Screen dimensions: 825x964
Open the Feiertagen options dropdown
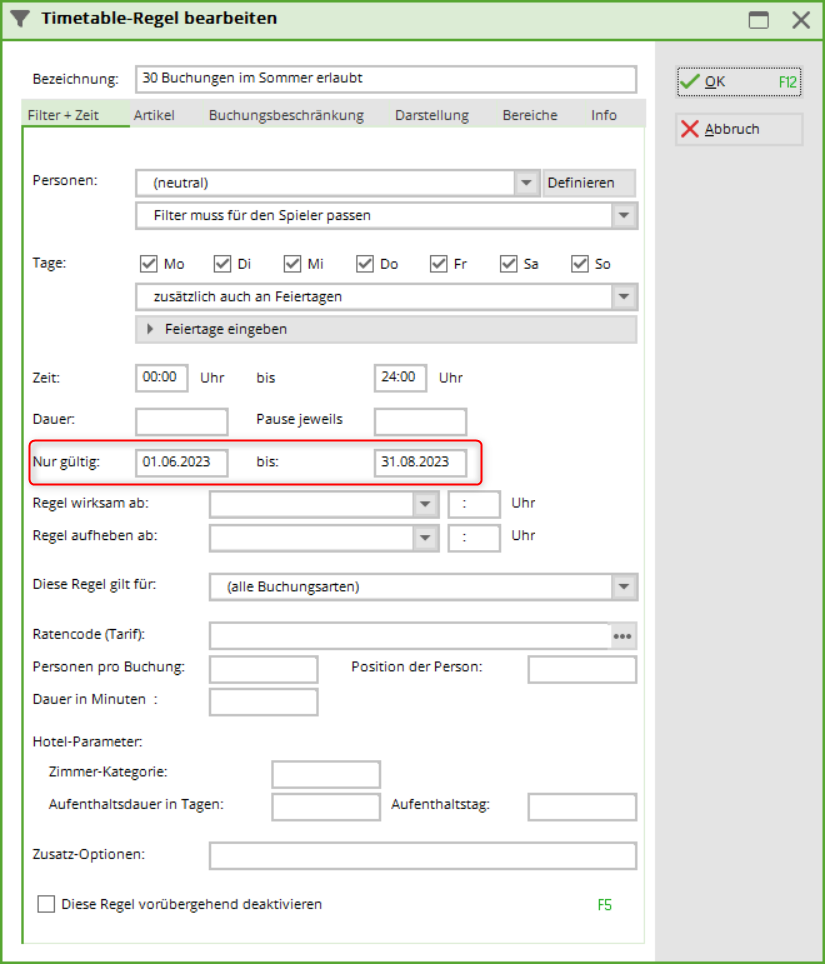[x=624, y=297]
